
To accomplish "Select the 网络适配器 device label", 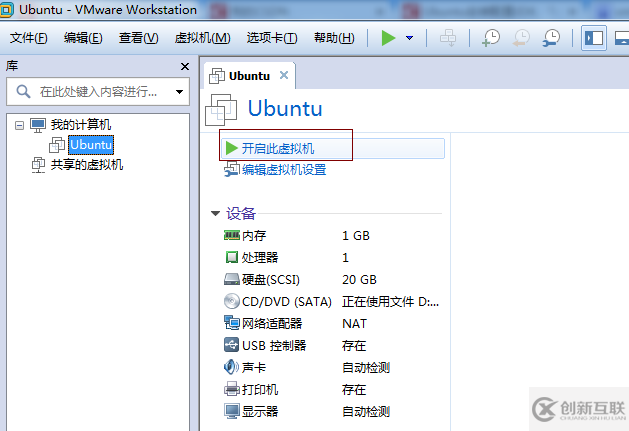I will tap(272, 323).
